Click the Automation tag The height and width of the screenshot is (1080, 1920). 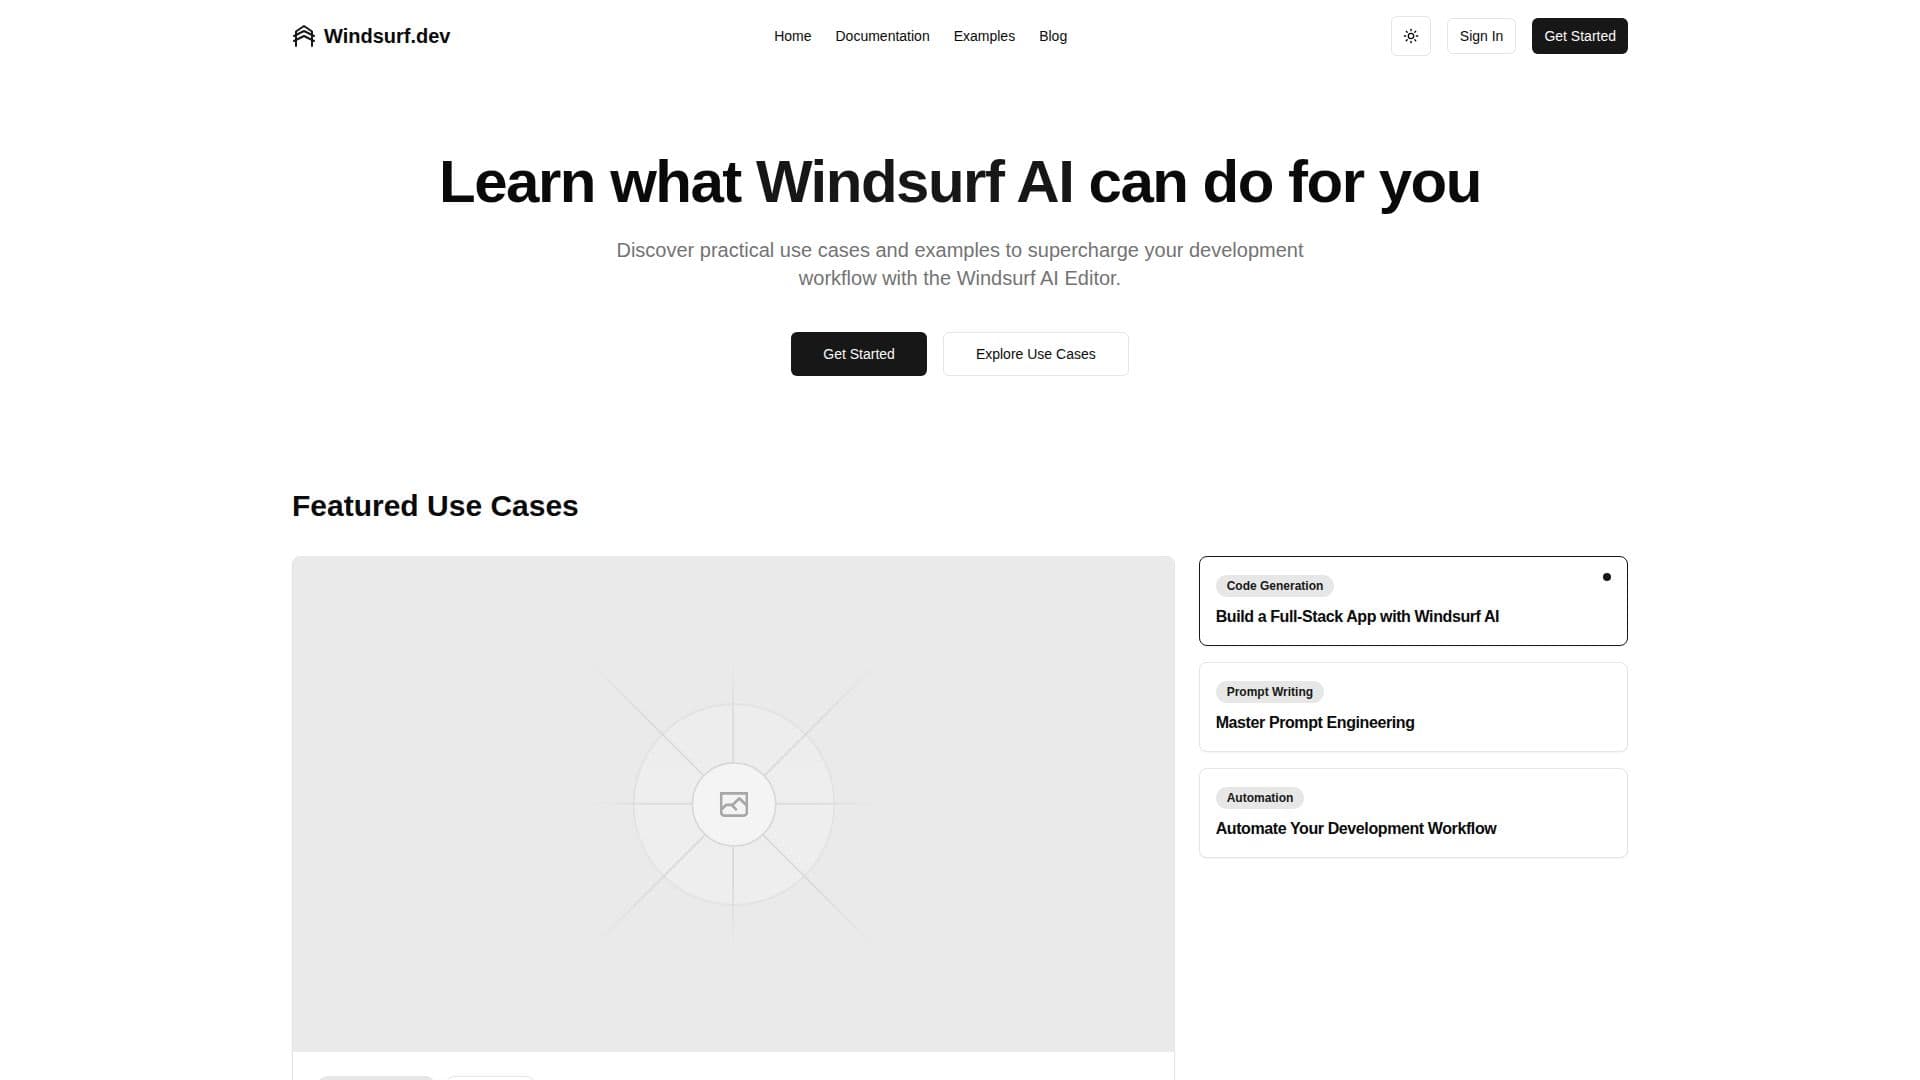click(x=1260, y=798)
